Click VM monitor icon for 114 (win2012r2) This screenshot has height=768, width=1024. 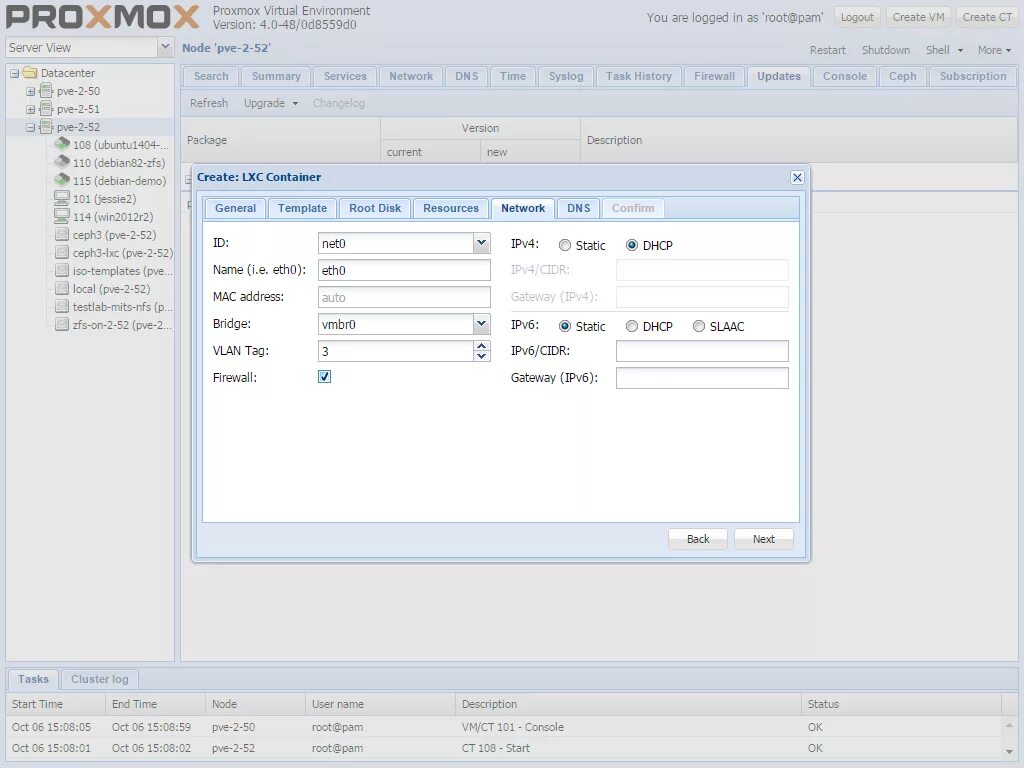62,216
